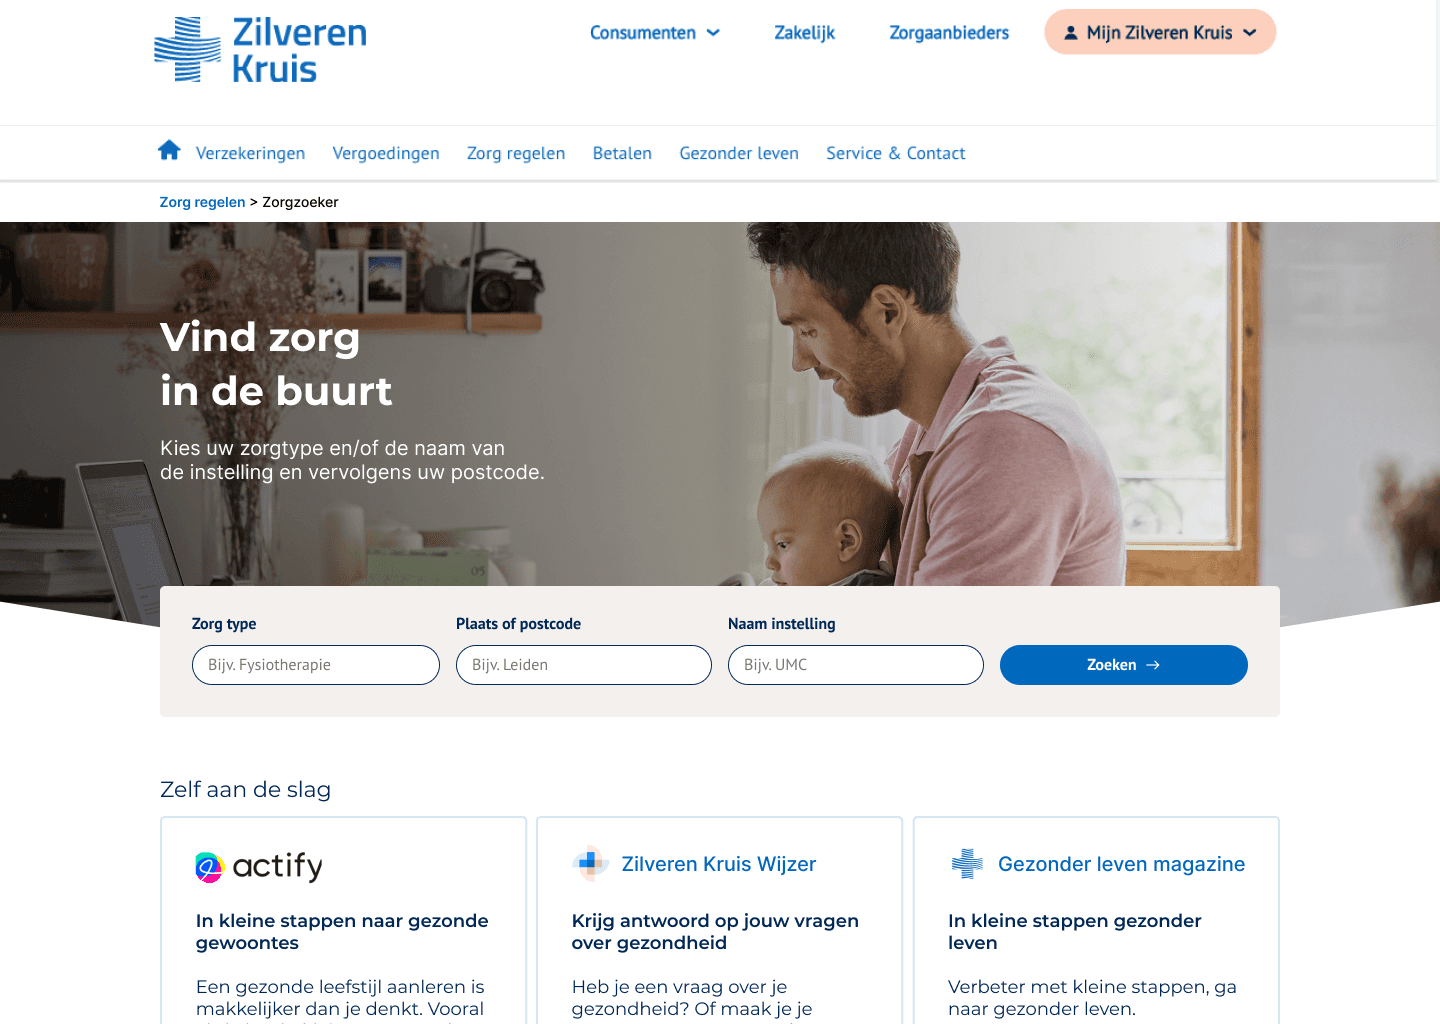Image resolution: width=1440 pixels, height=1024 pixels.
Task: Open the Mijn Zilveren Kruis menu chevron
Action: pyautogui.click(x=1250, y=33)
